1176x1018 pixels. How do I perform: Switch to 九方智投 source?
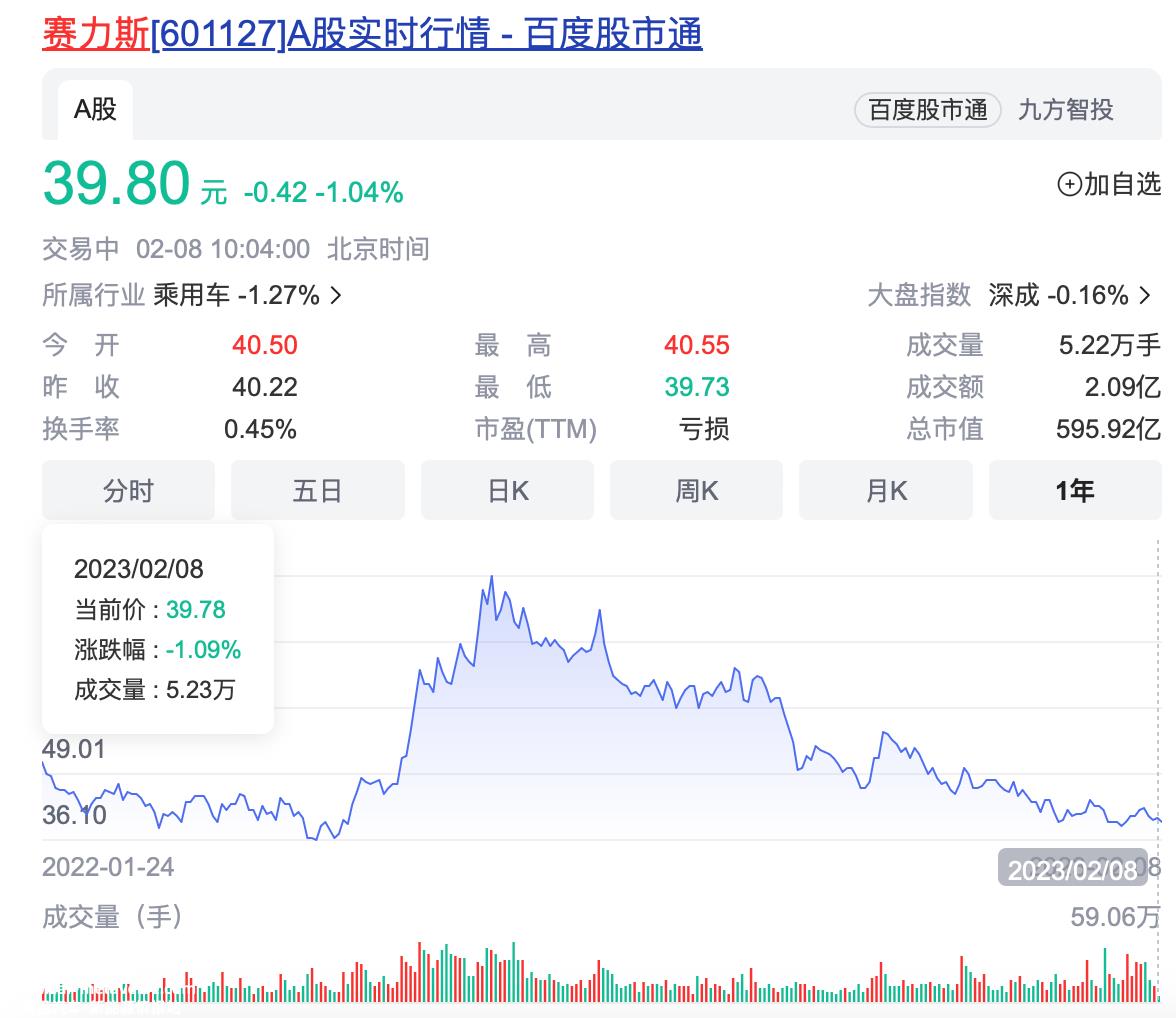1065,110
